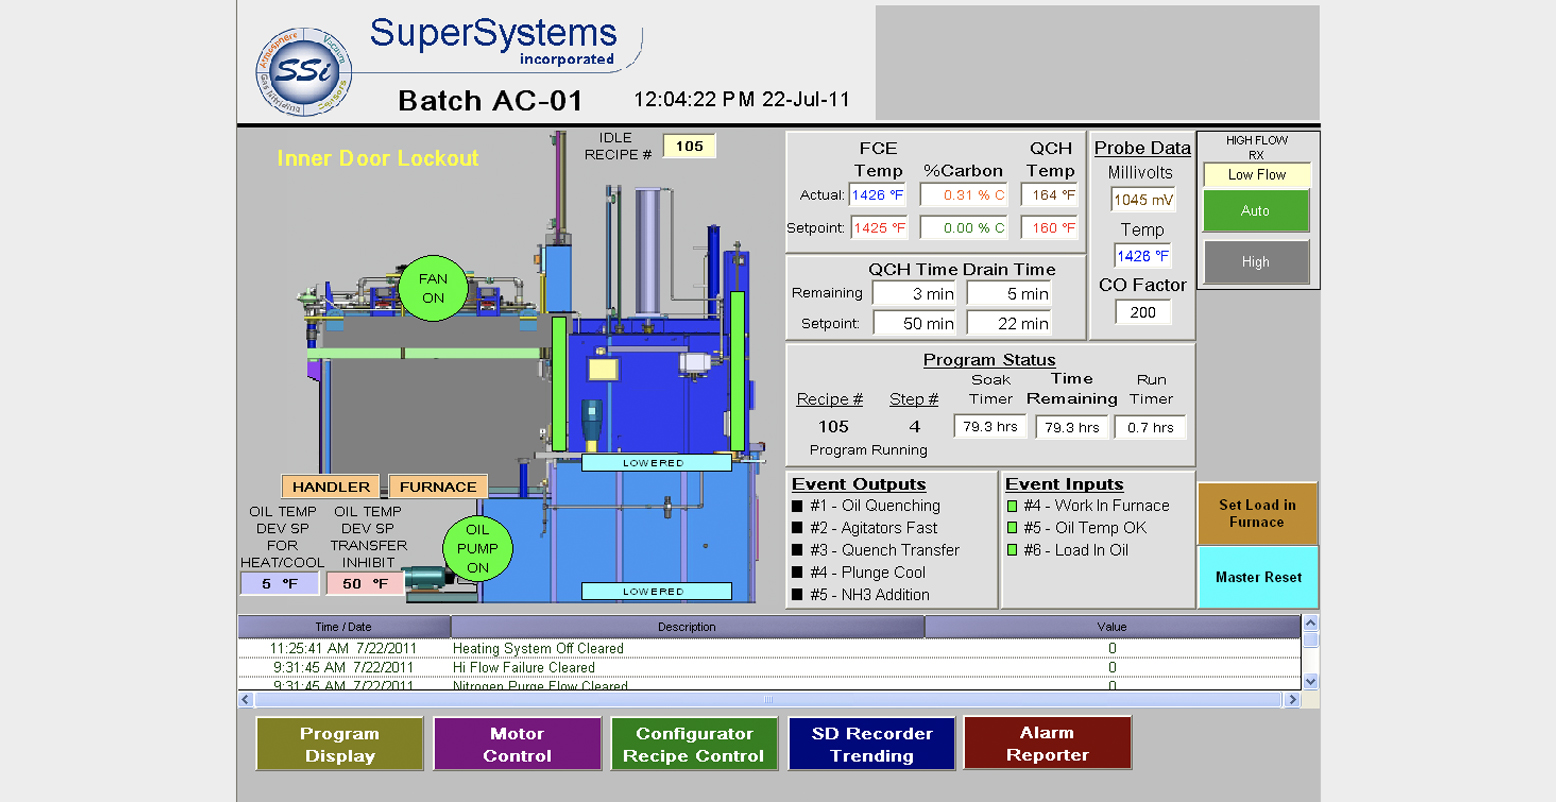
Task: Click the Oil Quenching event output indicator
Action: click(797, 506)
